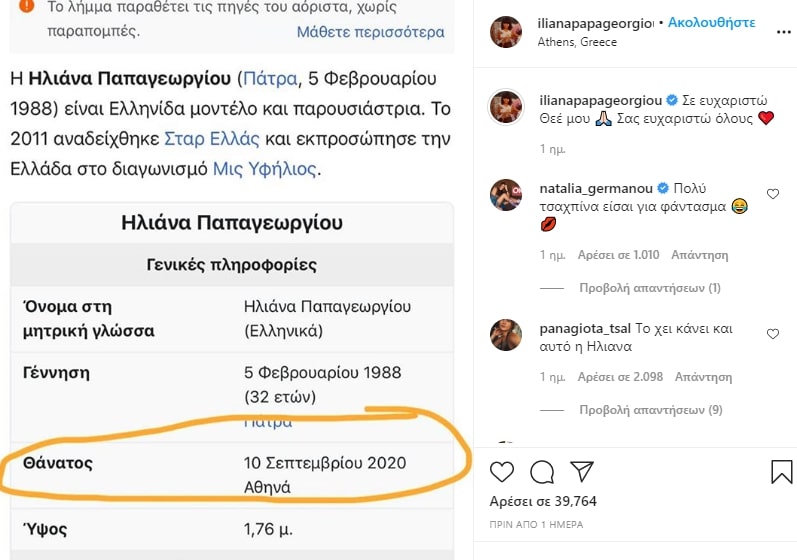Expand Προβολή απαντήσεων (1) replies
The image size is (797, 560).
(x=650, y=288)
